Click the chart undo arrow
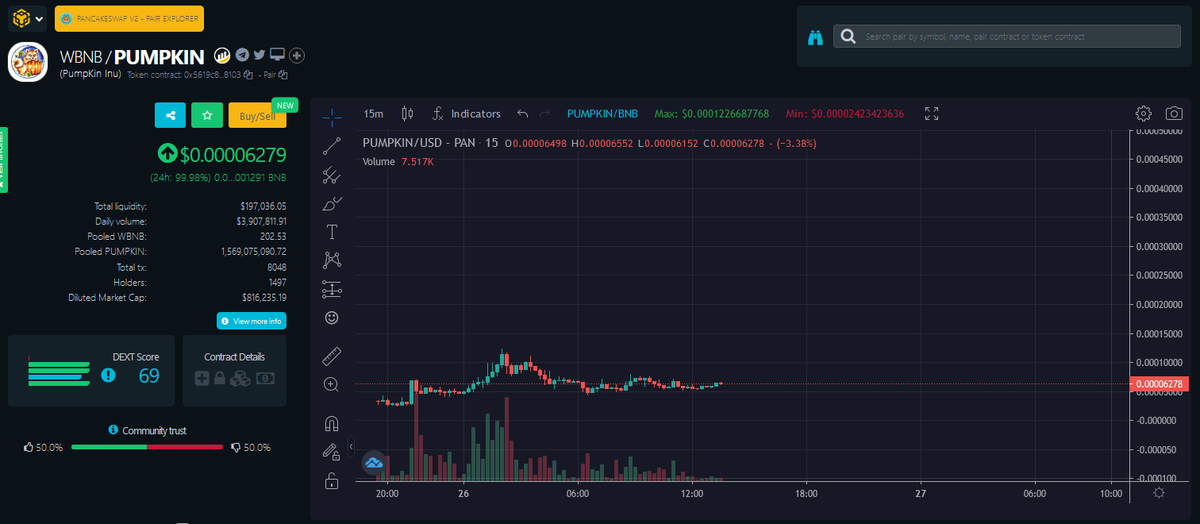 (x=523, y=114)
